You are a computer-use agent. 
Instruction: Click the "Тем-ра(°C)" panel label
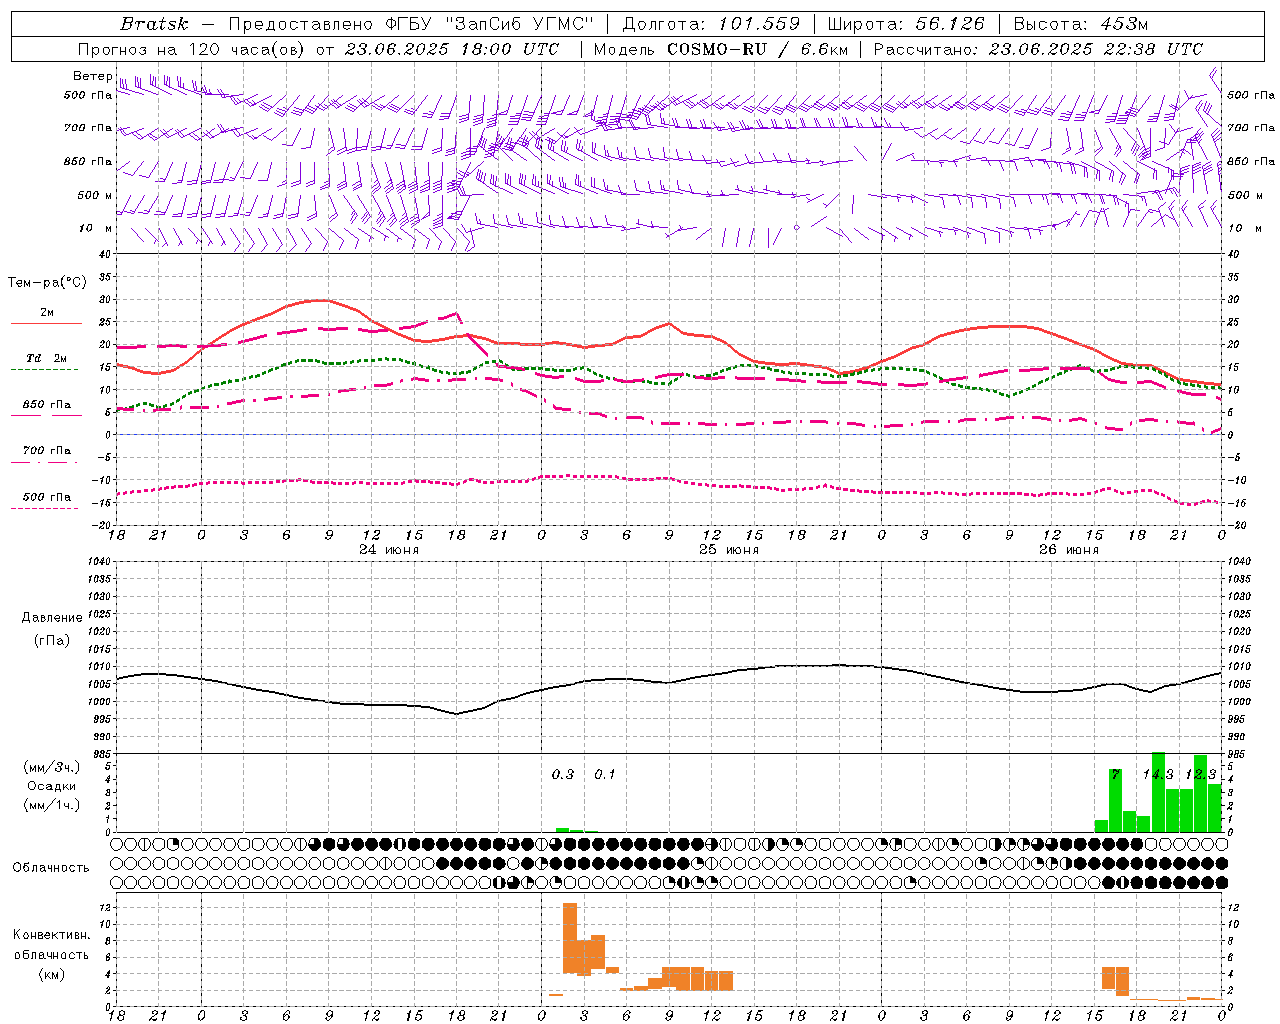point(47,283)
